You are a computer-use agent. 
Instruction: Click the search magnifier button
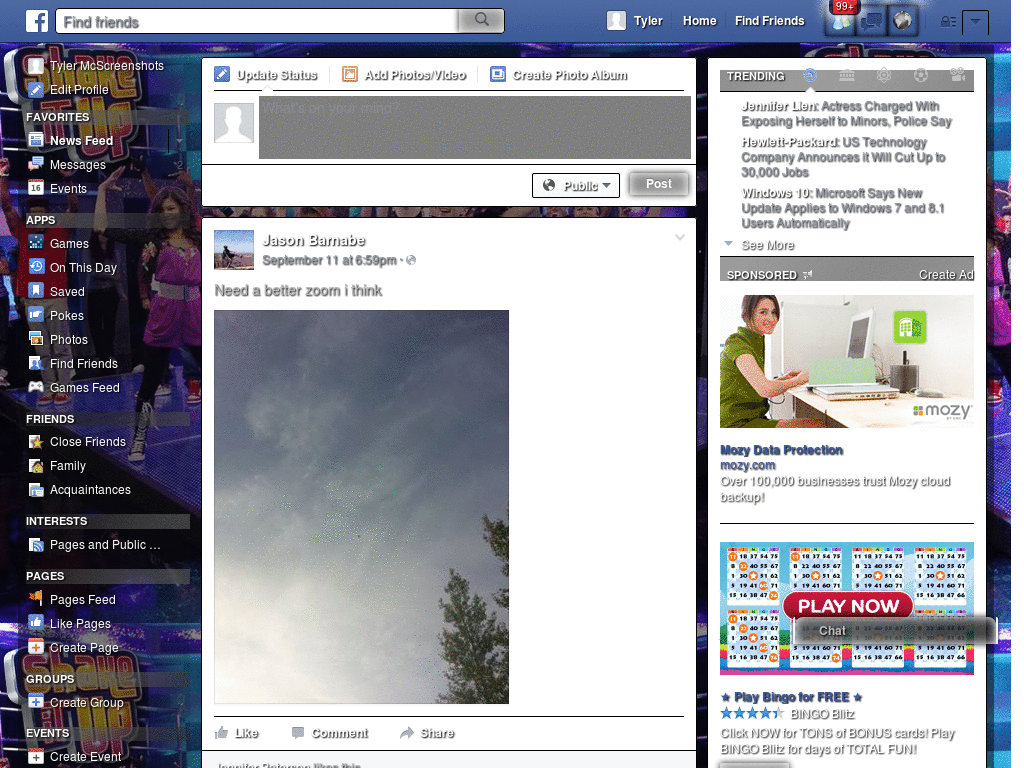[x=481, y=20]
